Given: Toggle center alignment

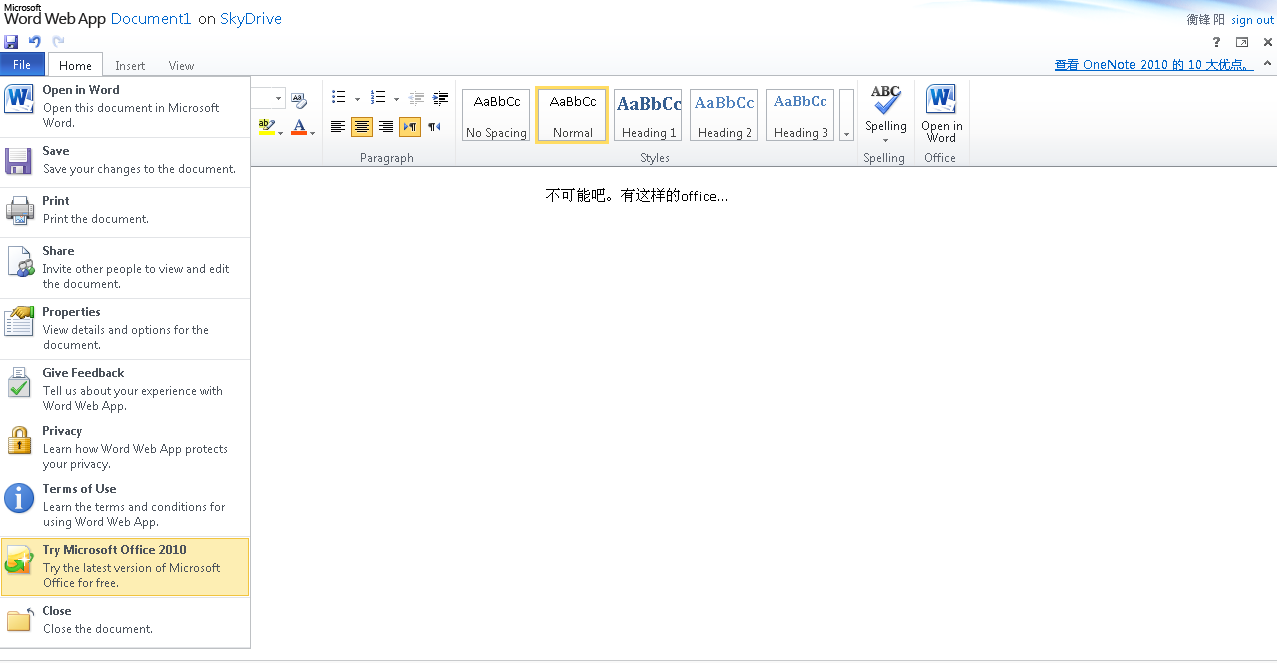Looking at the screenshot, I should [x=362, y=127].
